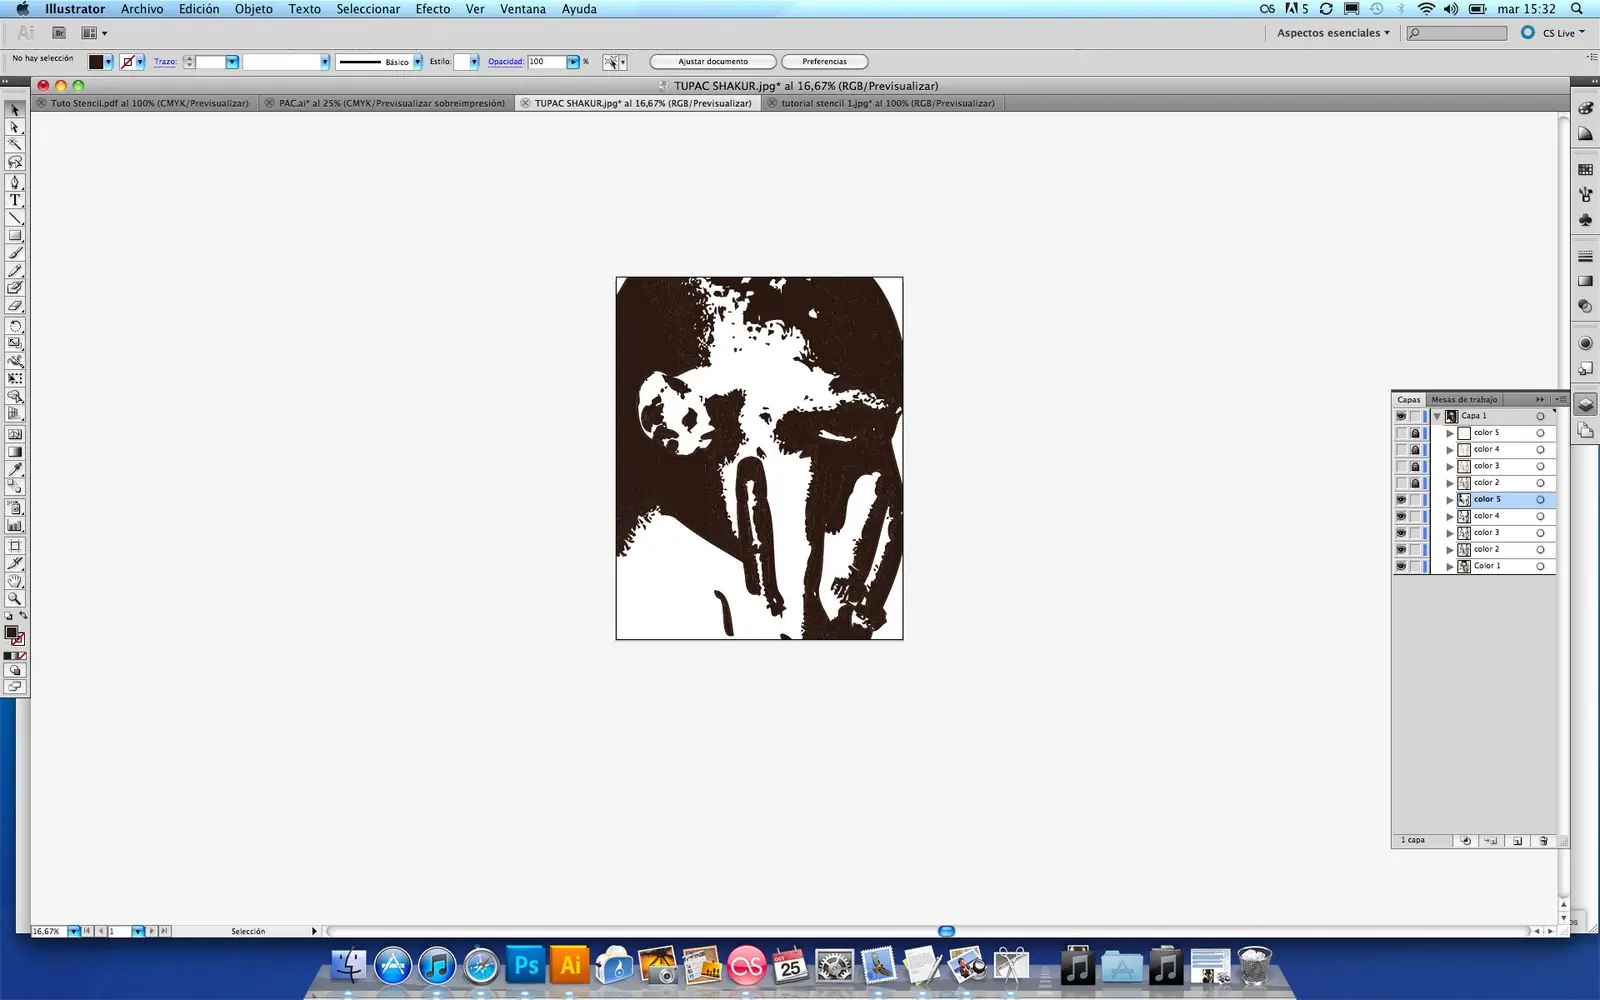This screenshot has height=1000, width=1600.
Task: Select the Lasso tool
Action: pos(15,162)
